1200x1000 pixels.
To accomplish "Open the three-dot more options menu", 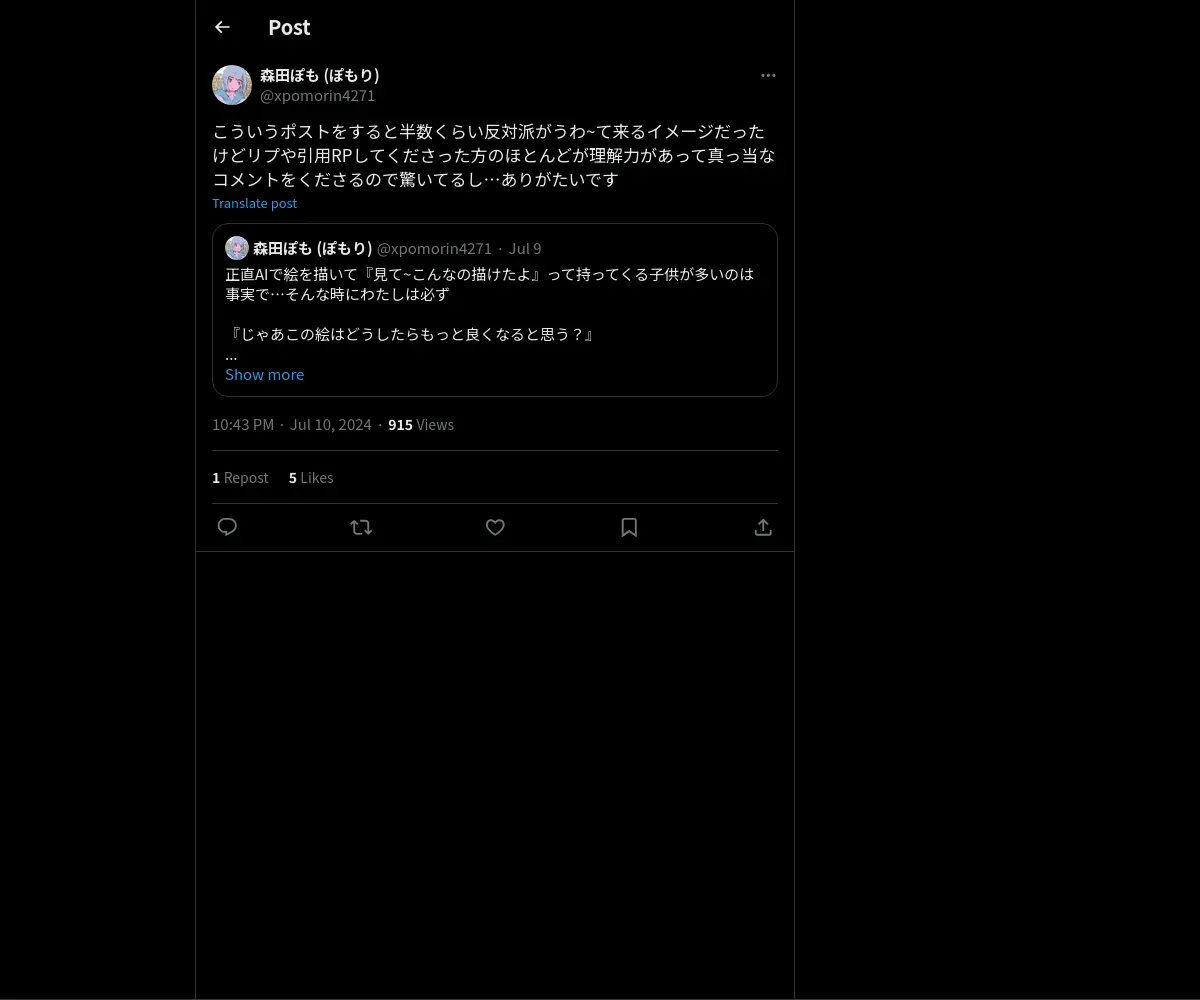I will (768, 75).
